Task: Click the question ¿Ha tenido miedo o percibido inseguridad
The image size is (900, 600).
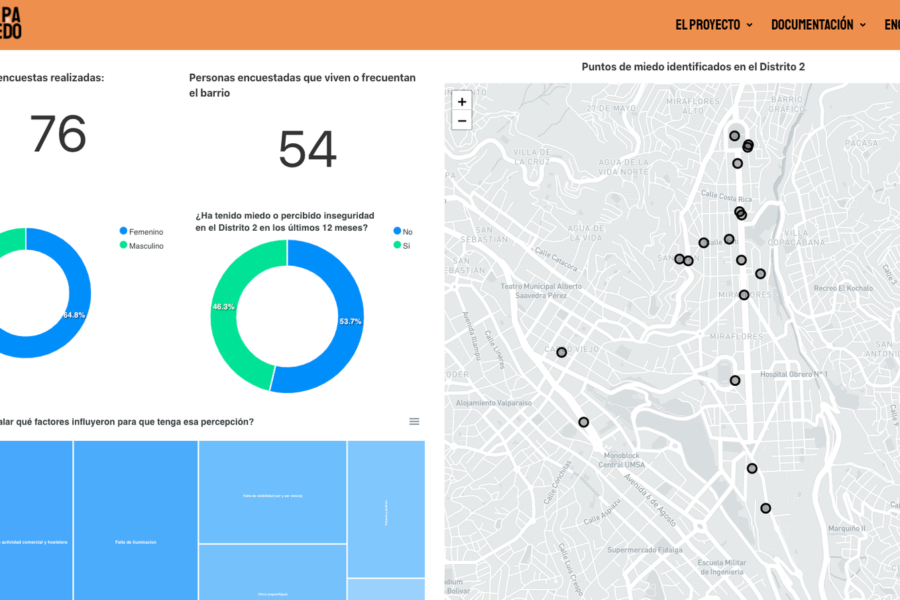Action: (x=285, y=222)
